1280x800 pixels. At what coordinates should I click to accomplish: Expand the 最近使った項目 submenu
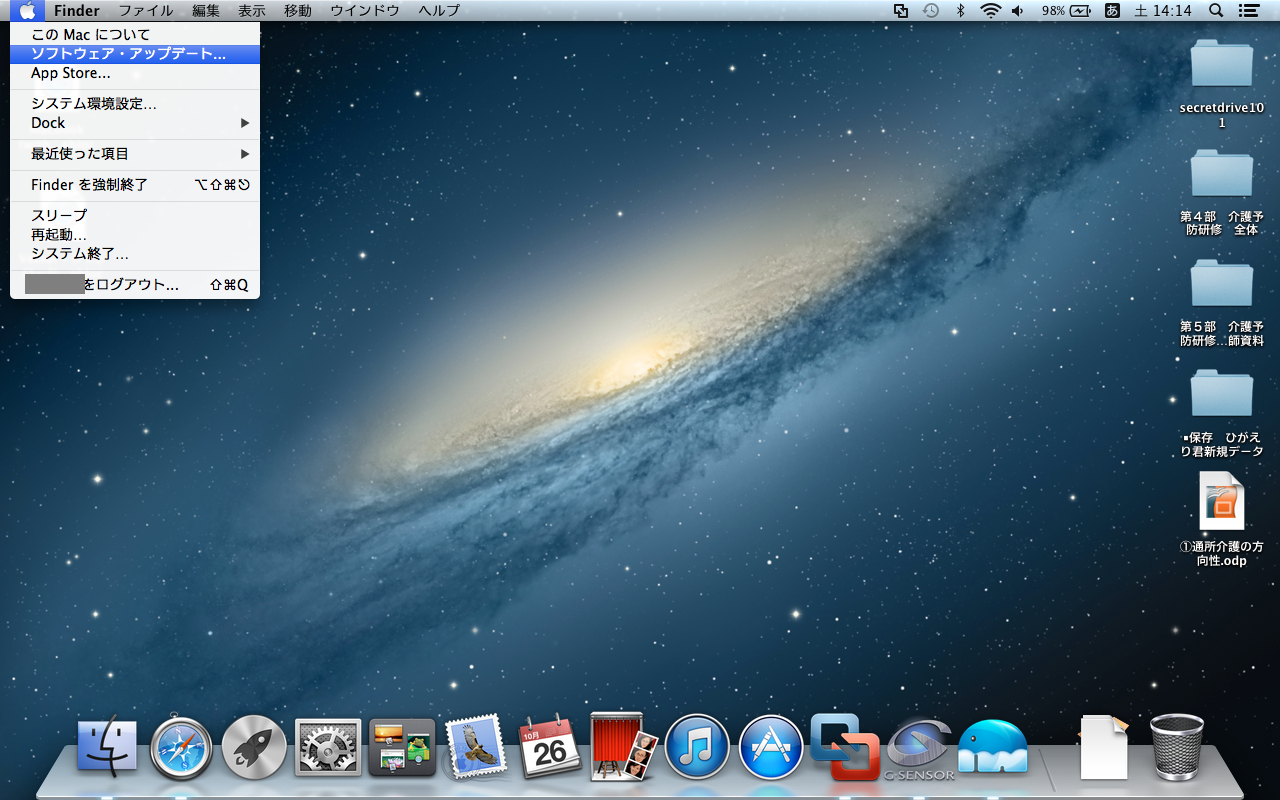tap(135, 154)
